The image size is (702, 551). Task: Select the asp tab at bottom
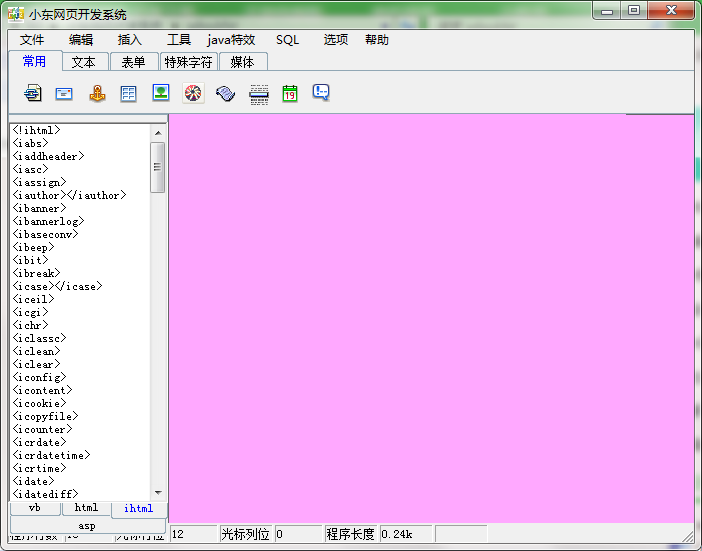(87, 525)
